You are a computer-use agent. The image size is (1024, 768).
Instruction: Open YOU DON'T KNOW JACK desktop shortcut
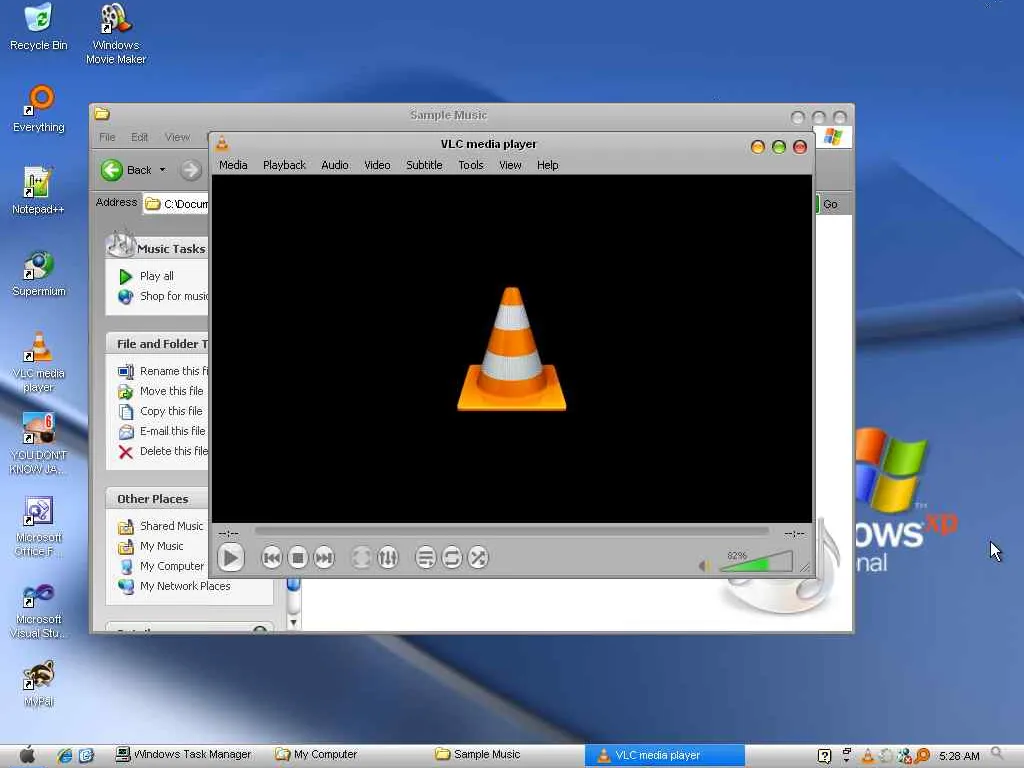[39, 444]
